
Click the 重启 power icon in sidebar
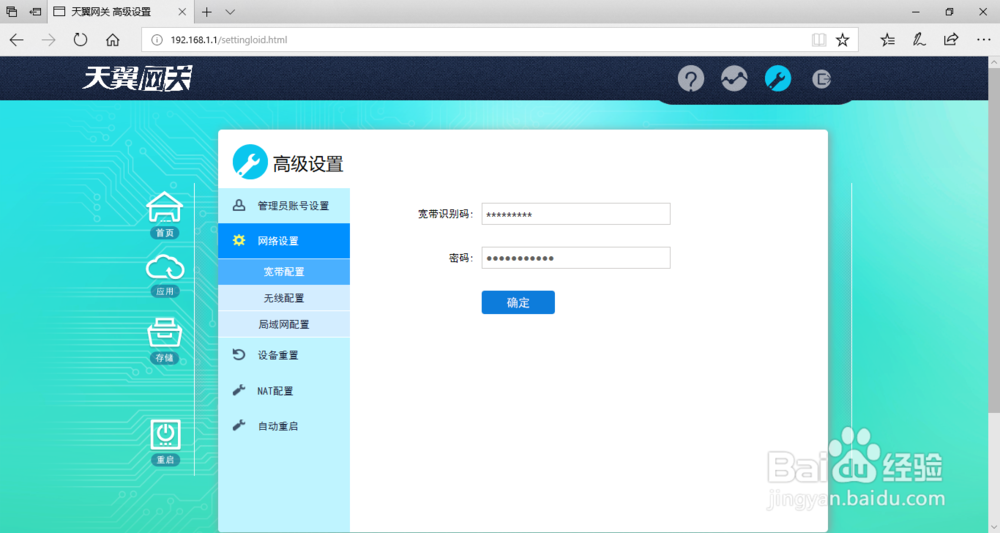coord(165,442)
